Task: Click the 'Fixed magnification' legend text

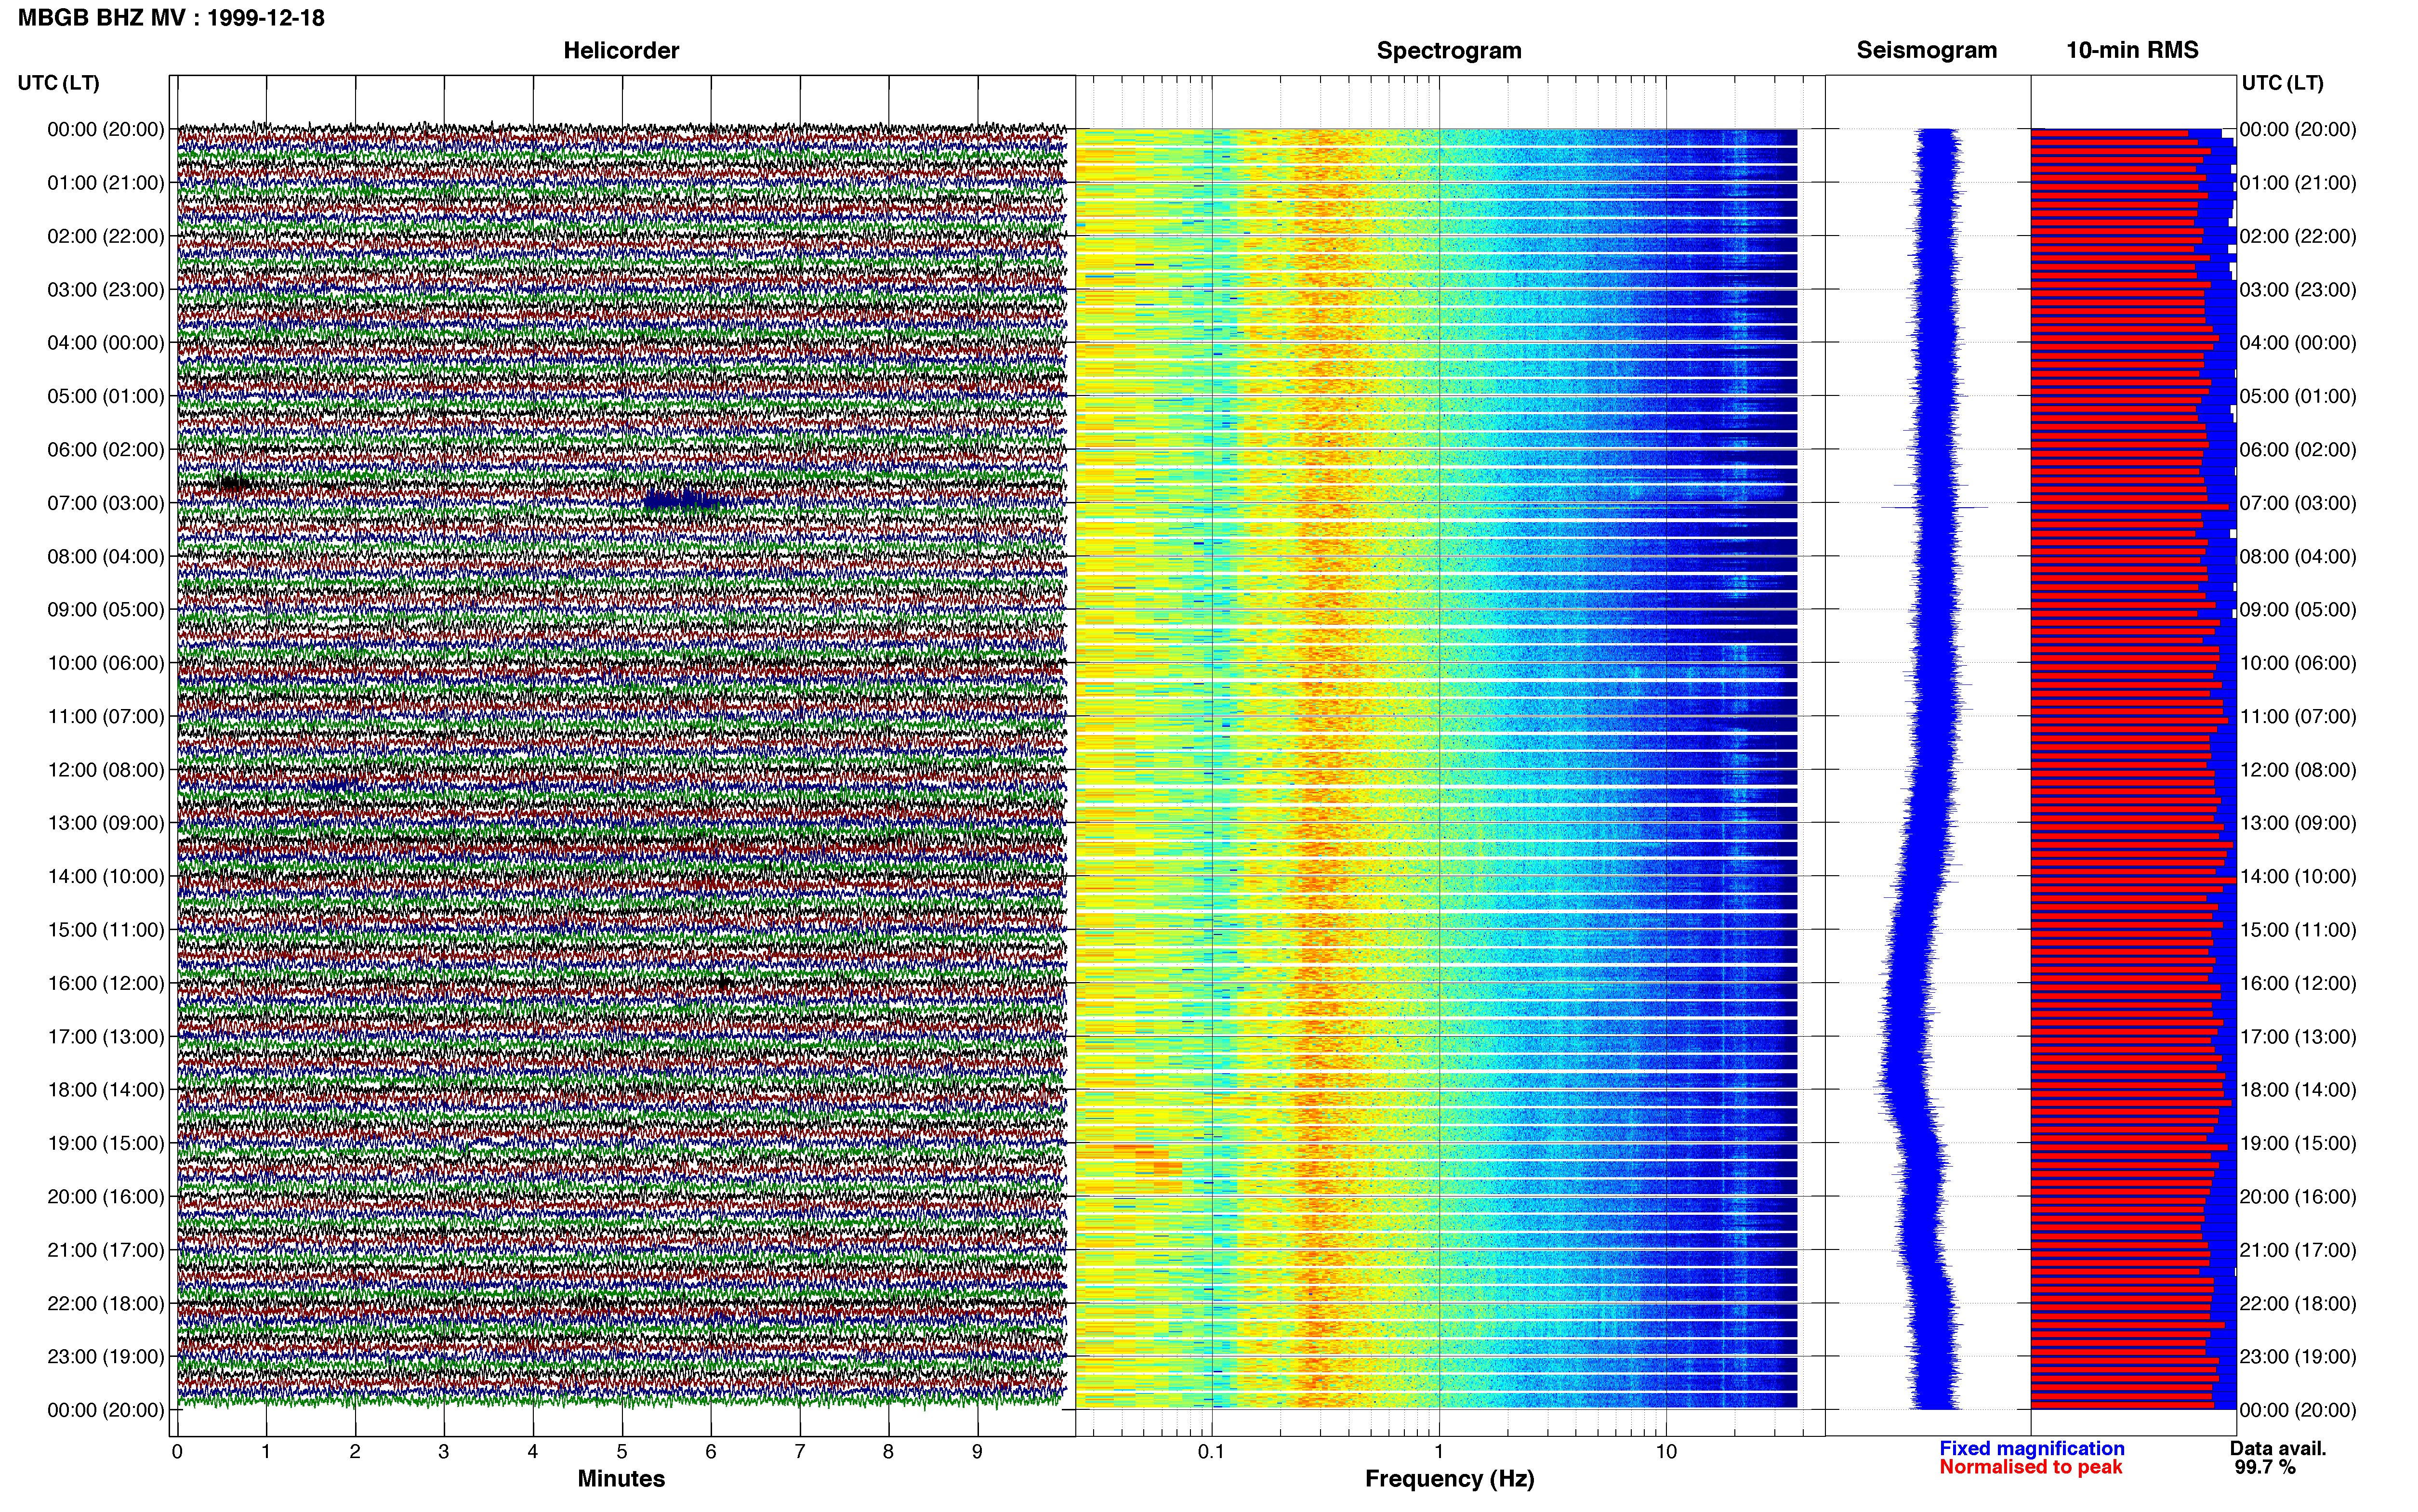Action: [x=2031, y=1448]
